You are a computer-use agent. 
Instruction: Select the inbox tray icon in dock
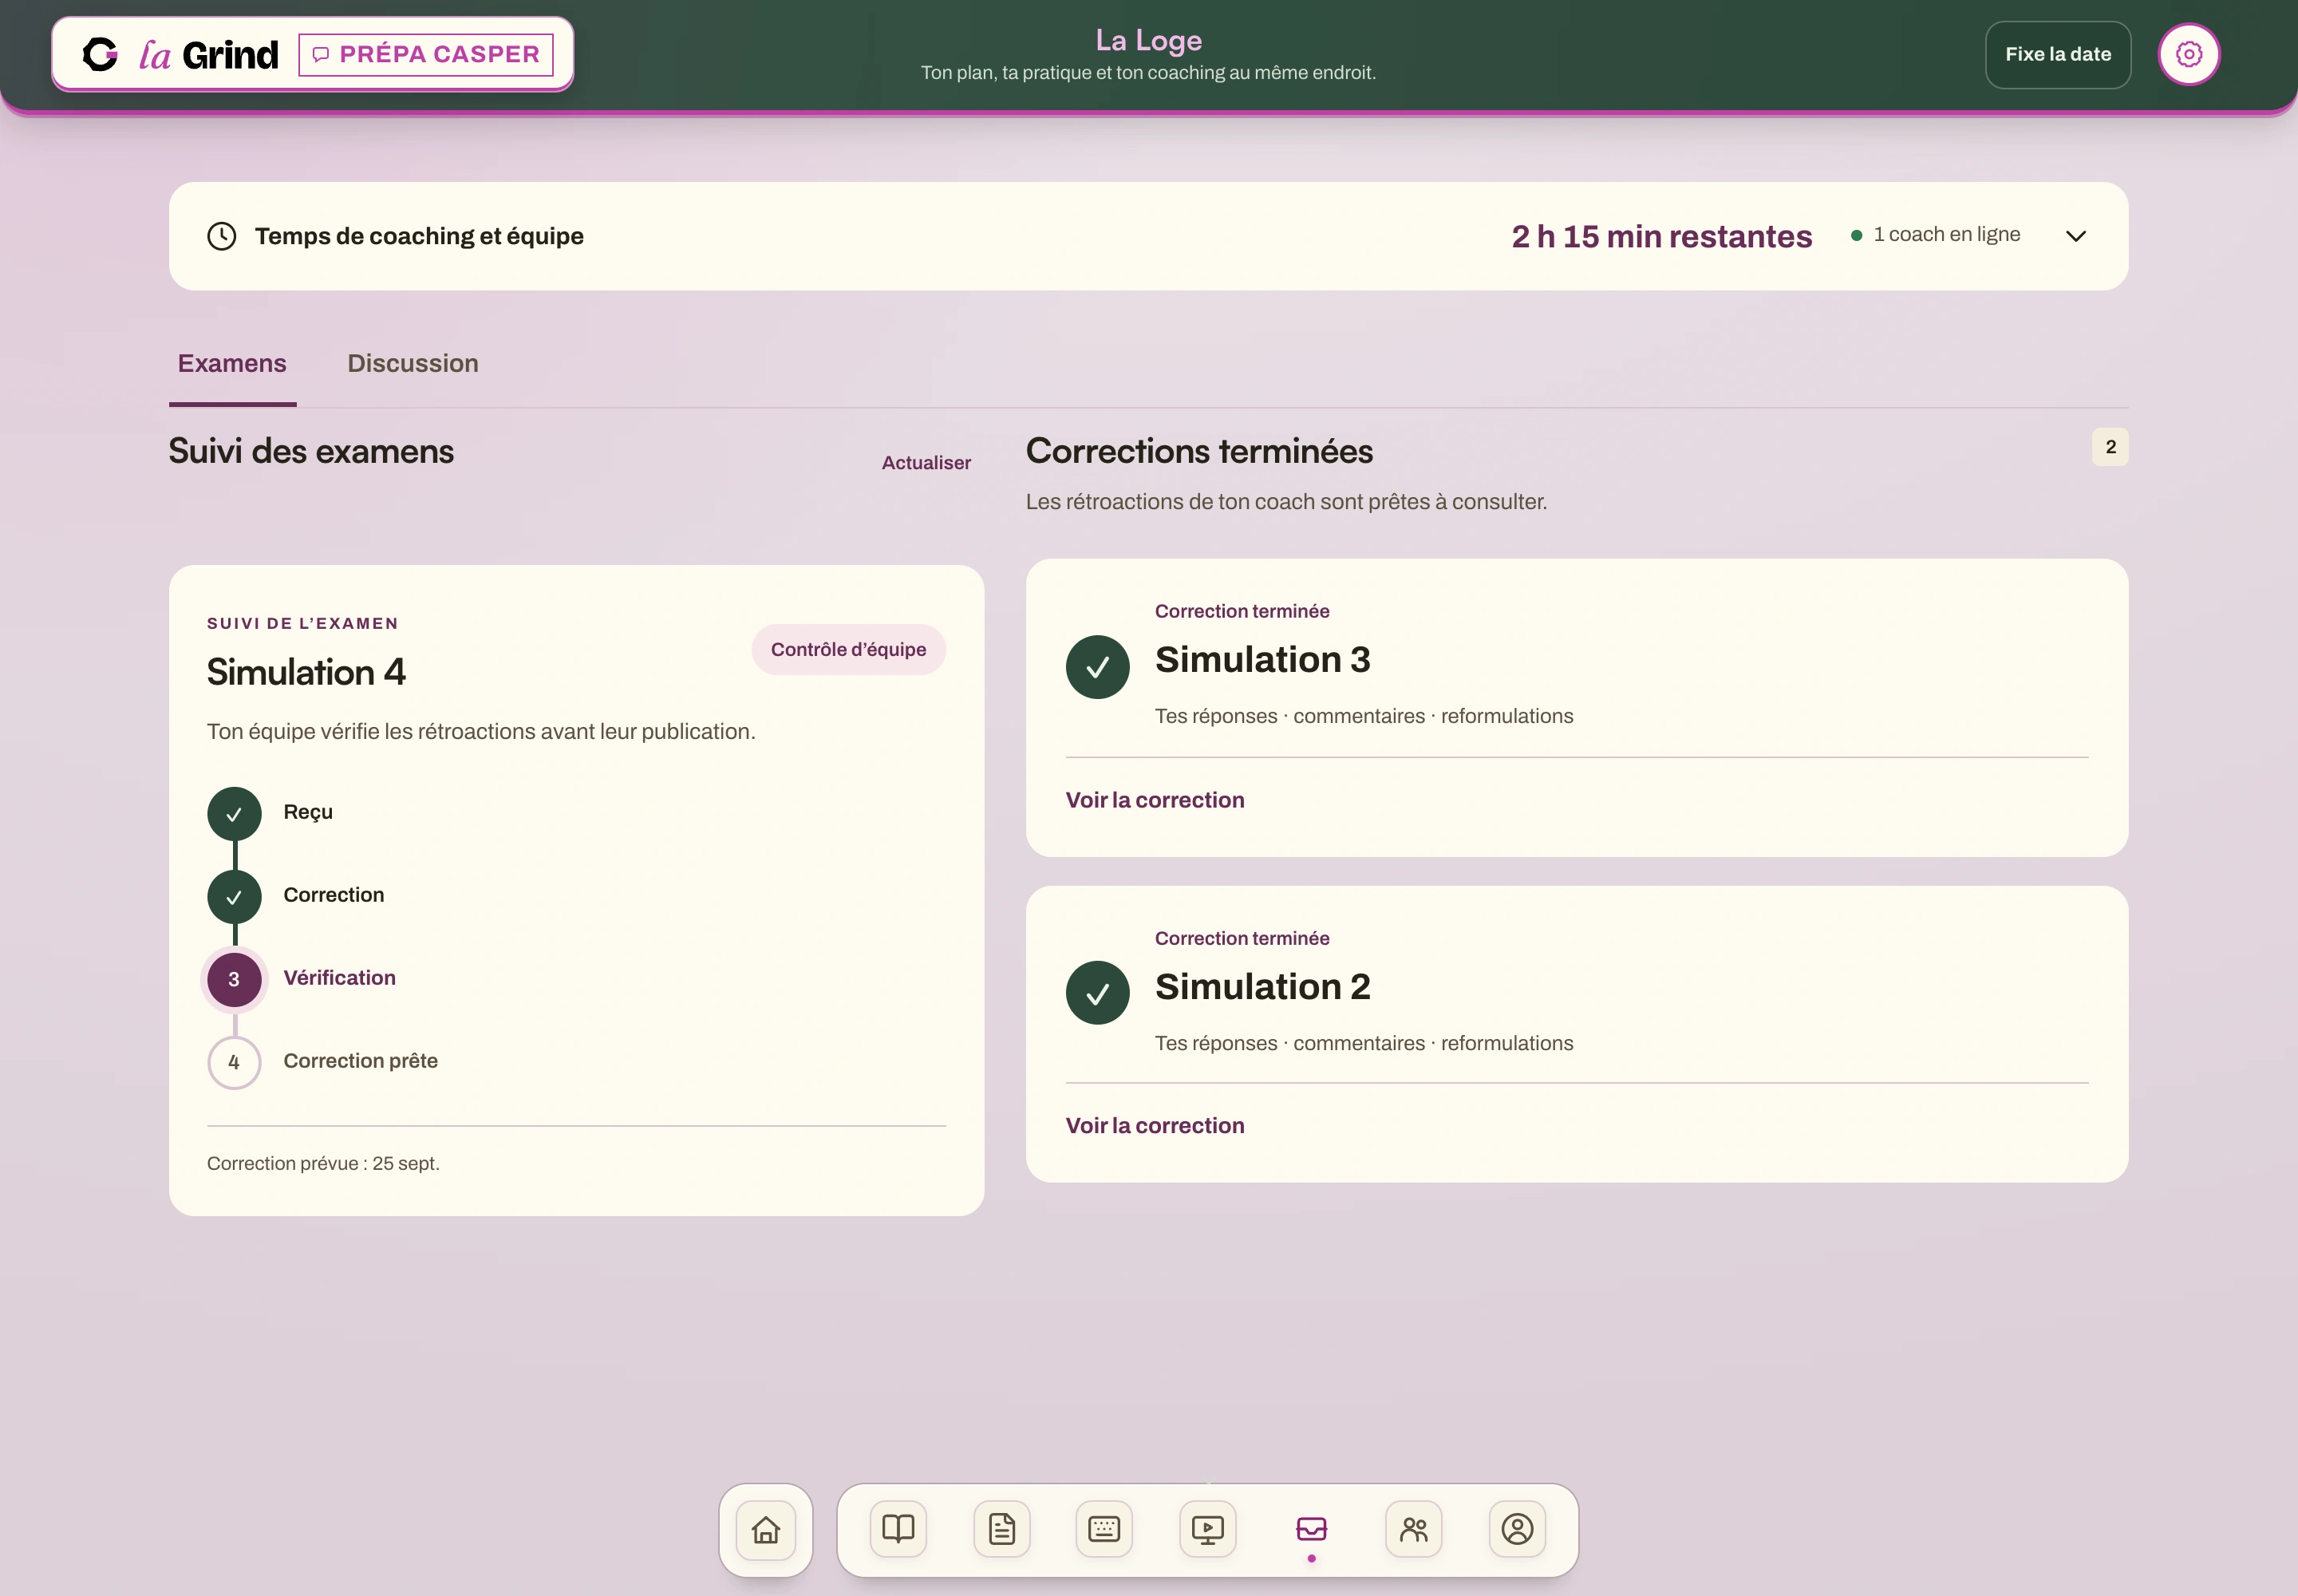(x=1311, y=1529)
